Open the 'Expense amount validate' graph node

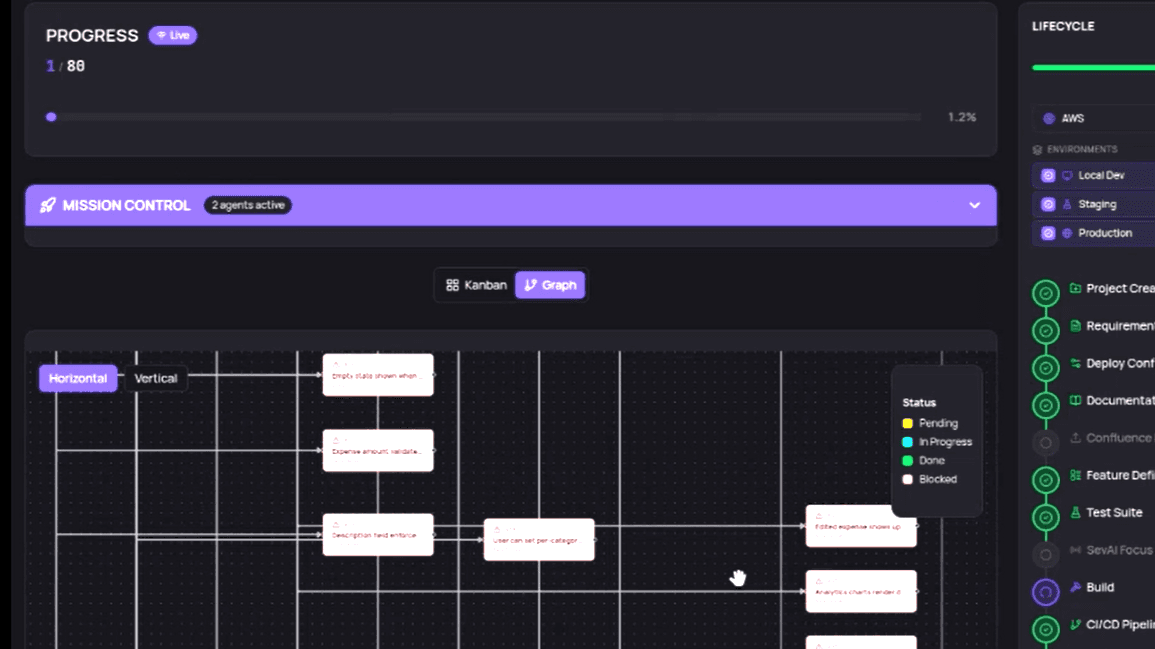[x=378, y=451]
